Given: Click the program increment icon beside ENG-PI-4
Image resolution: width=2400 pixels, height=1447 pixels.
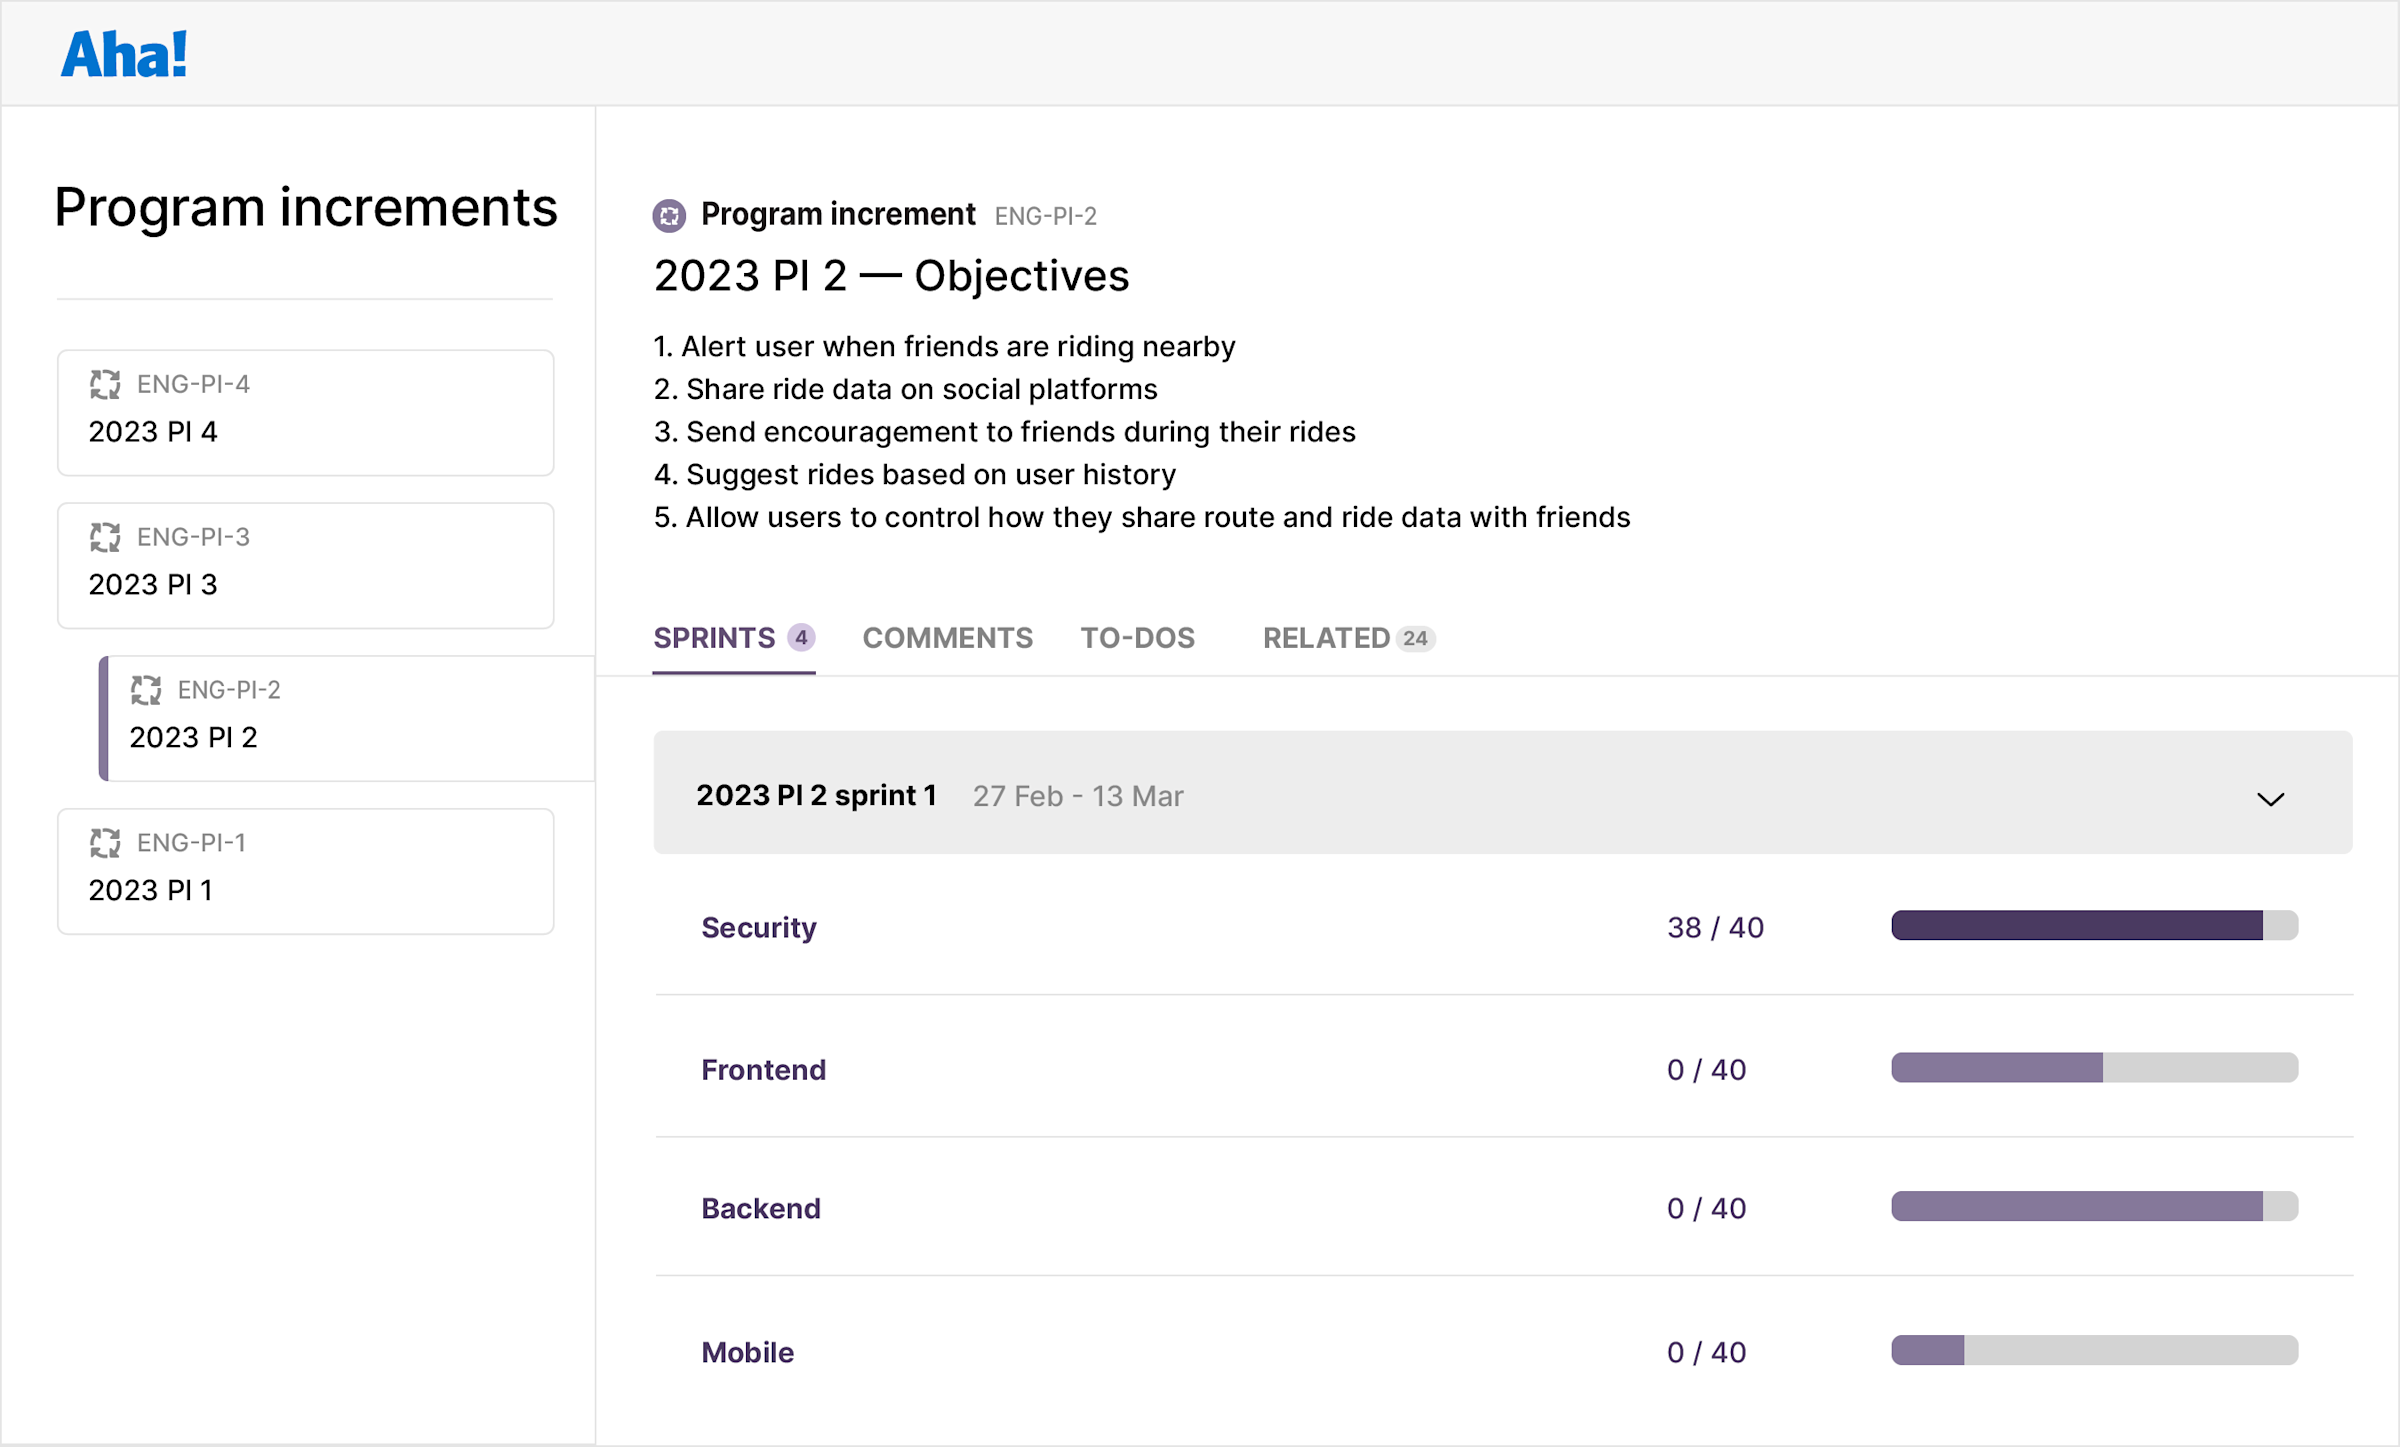Looking at the screenshot, I should click(105, 384).
